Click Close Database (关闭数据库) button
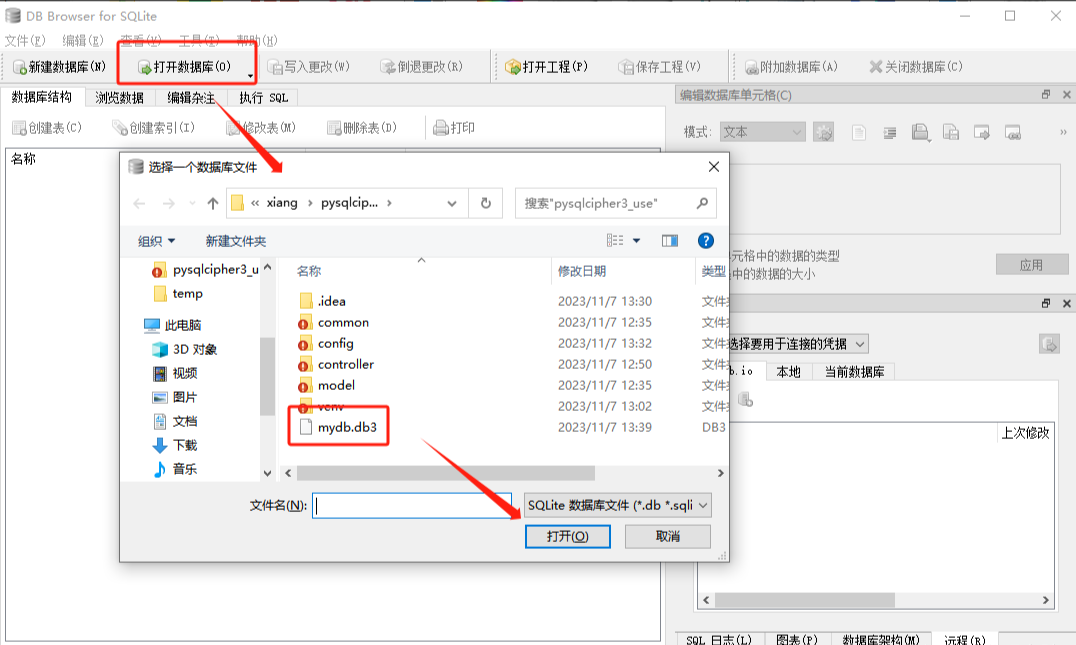Viewport: 1076px width, 645px height. click(916, 67)
